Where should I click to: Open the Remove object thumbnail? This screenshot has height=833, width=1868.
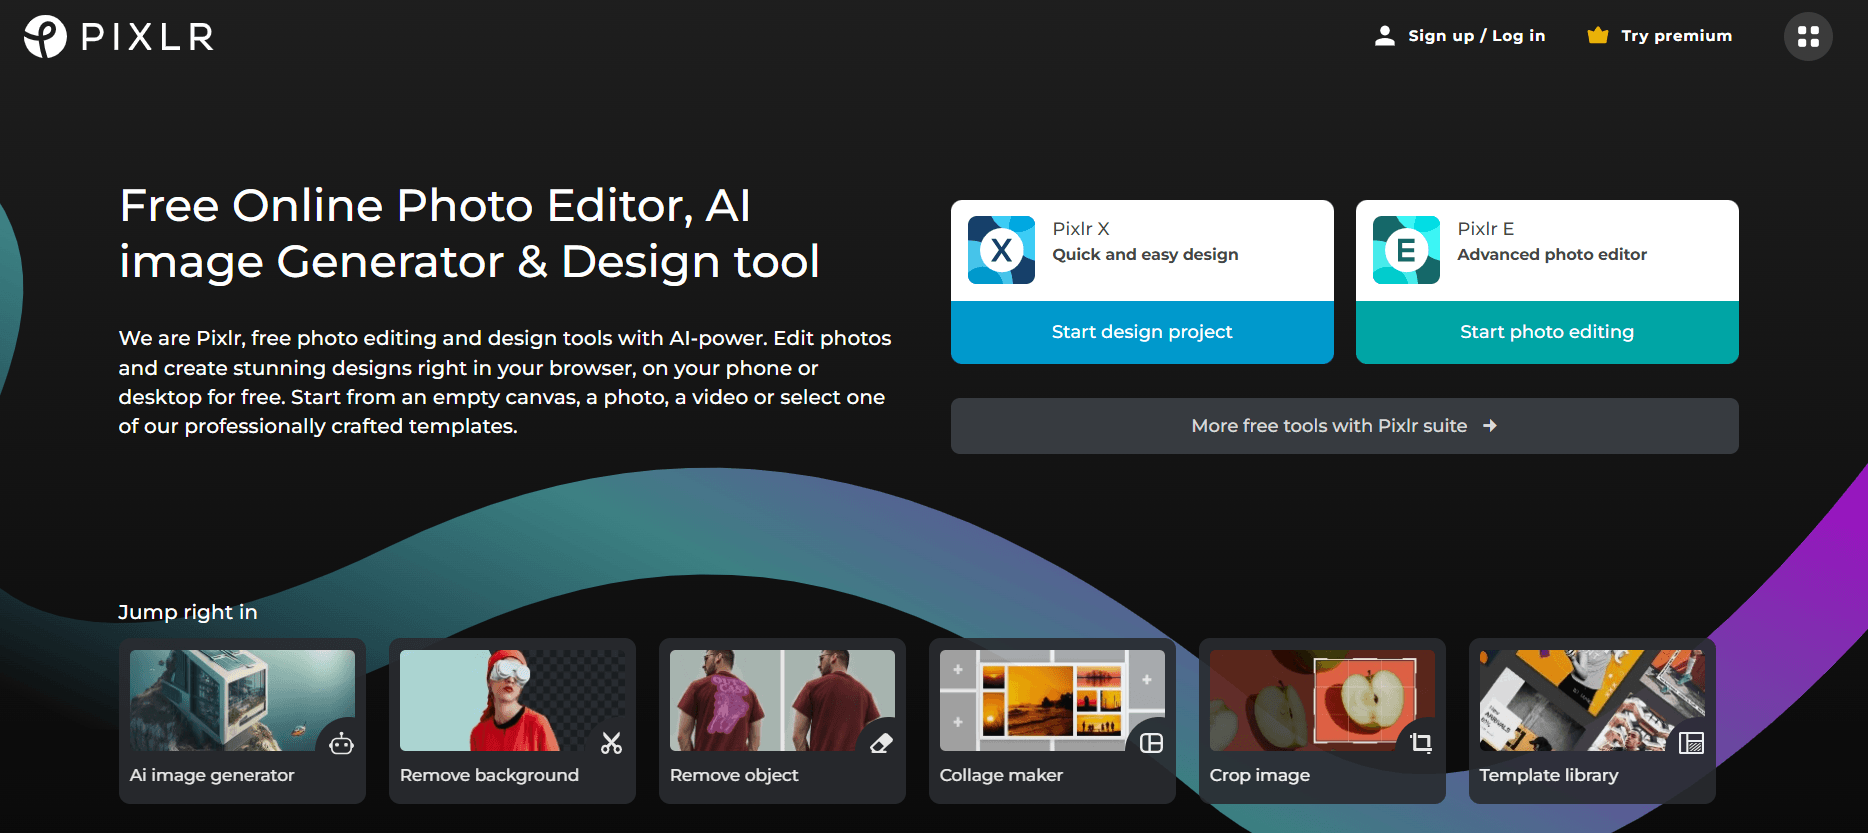782,700
